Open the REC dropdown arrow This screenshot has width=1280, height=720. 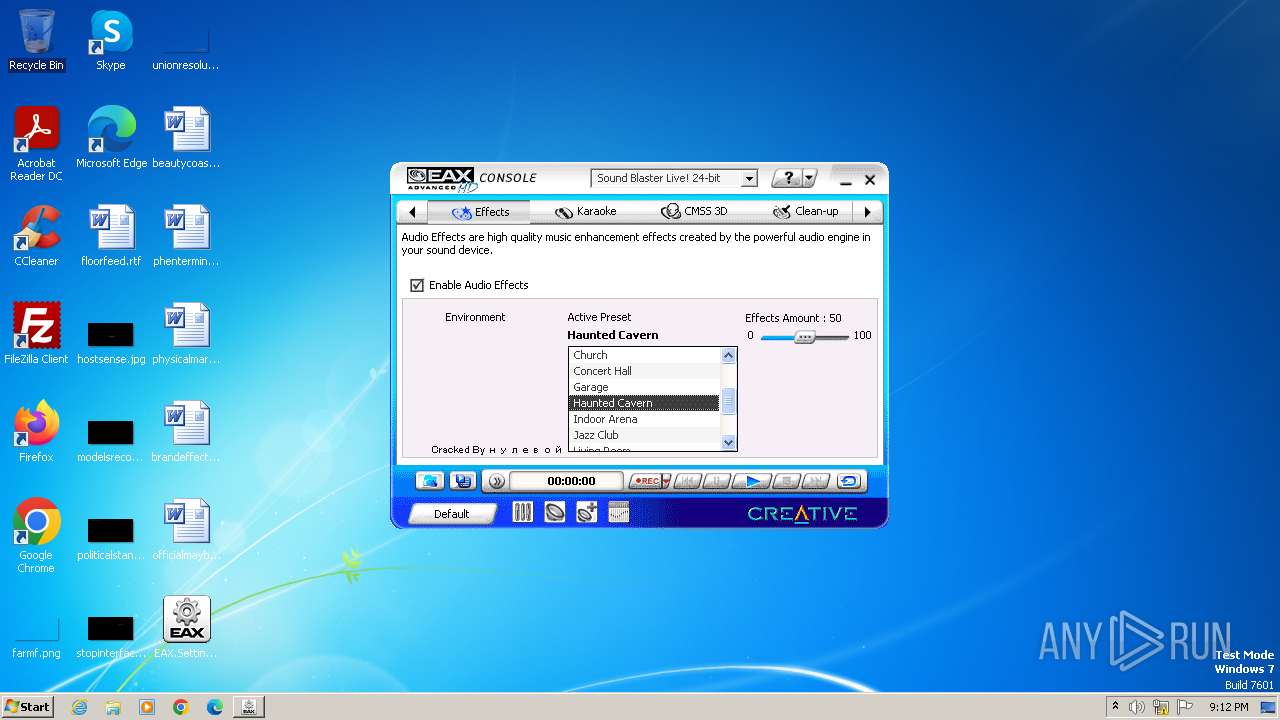click(x=666, y=481)
